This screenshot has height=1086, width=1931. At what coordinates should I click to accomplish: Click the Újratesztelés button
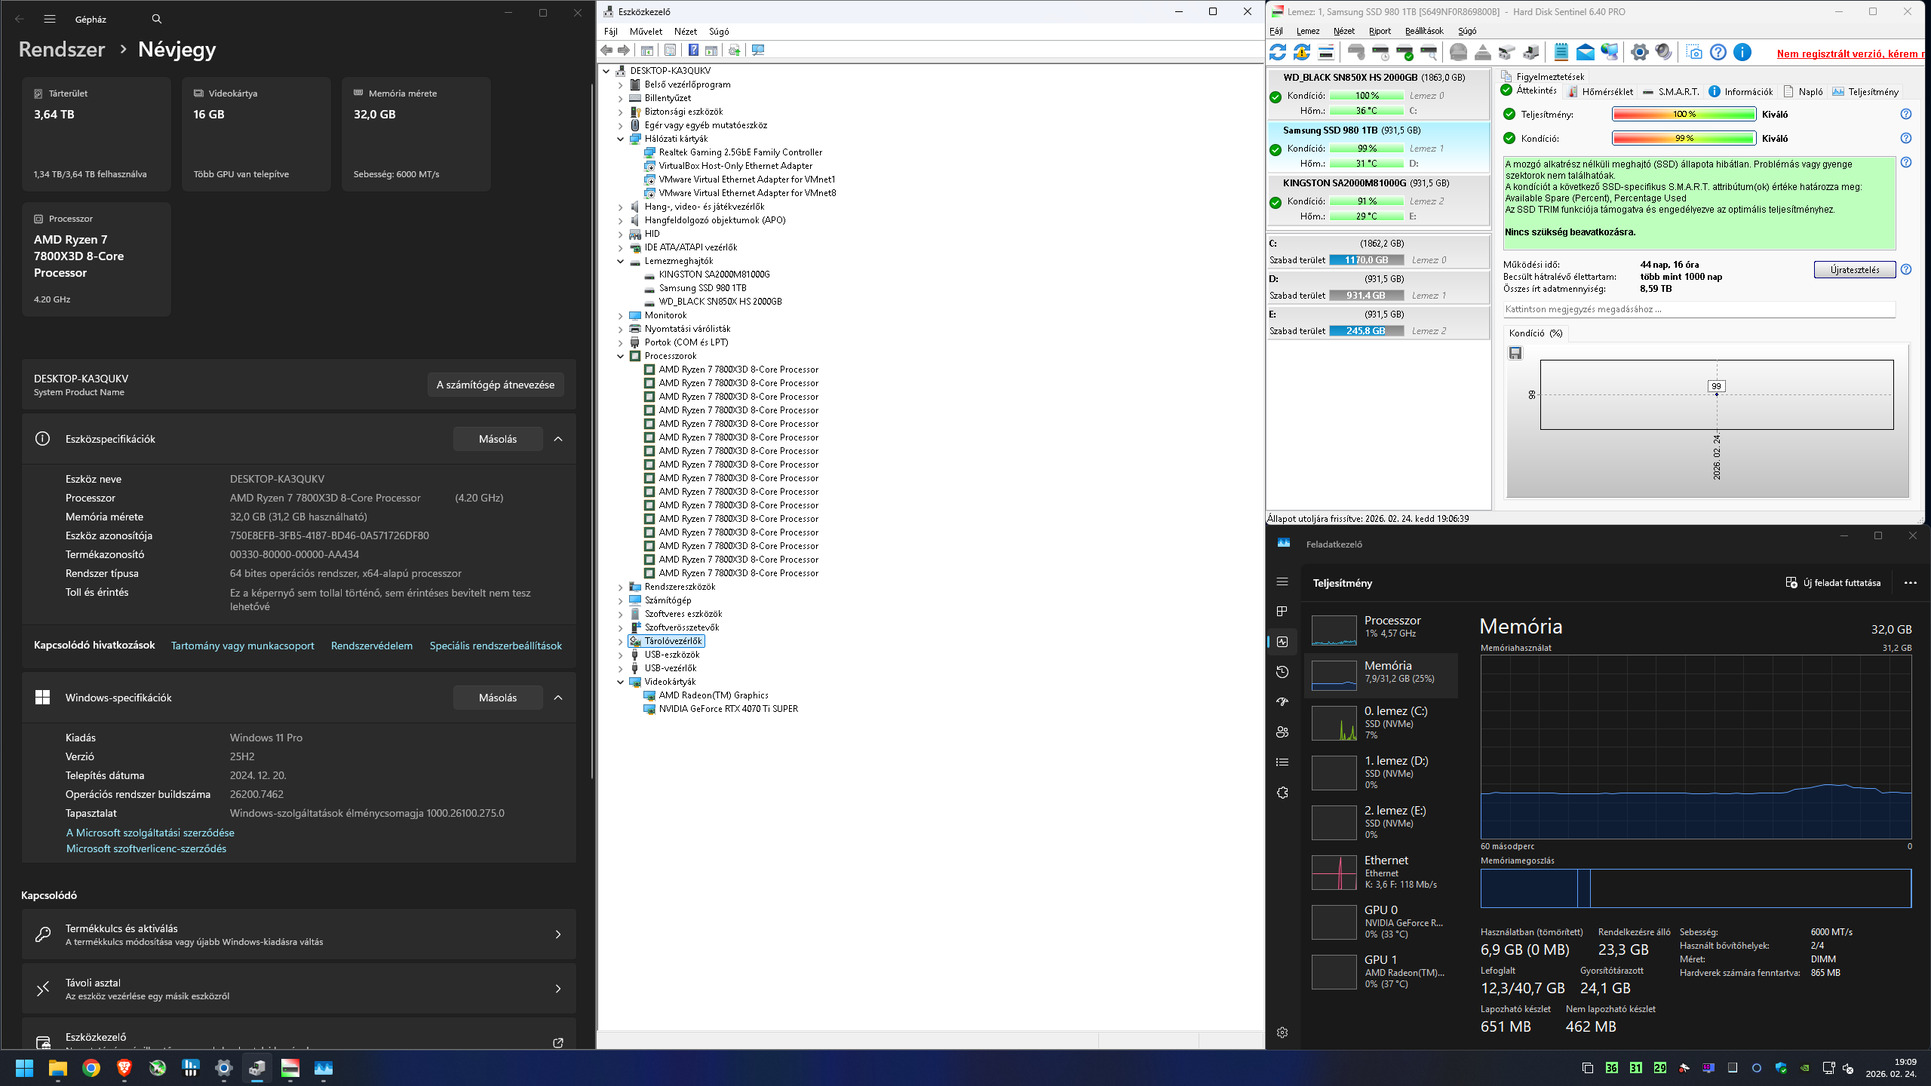1853,270
